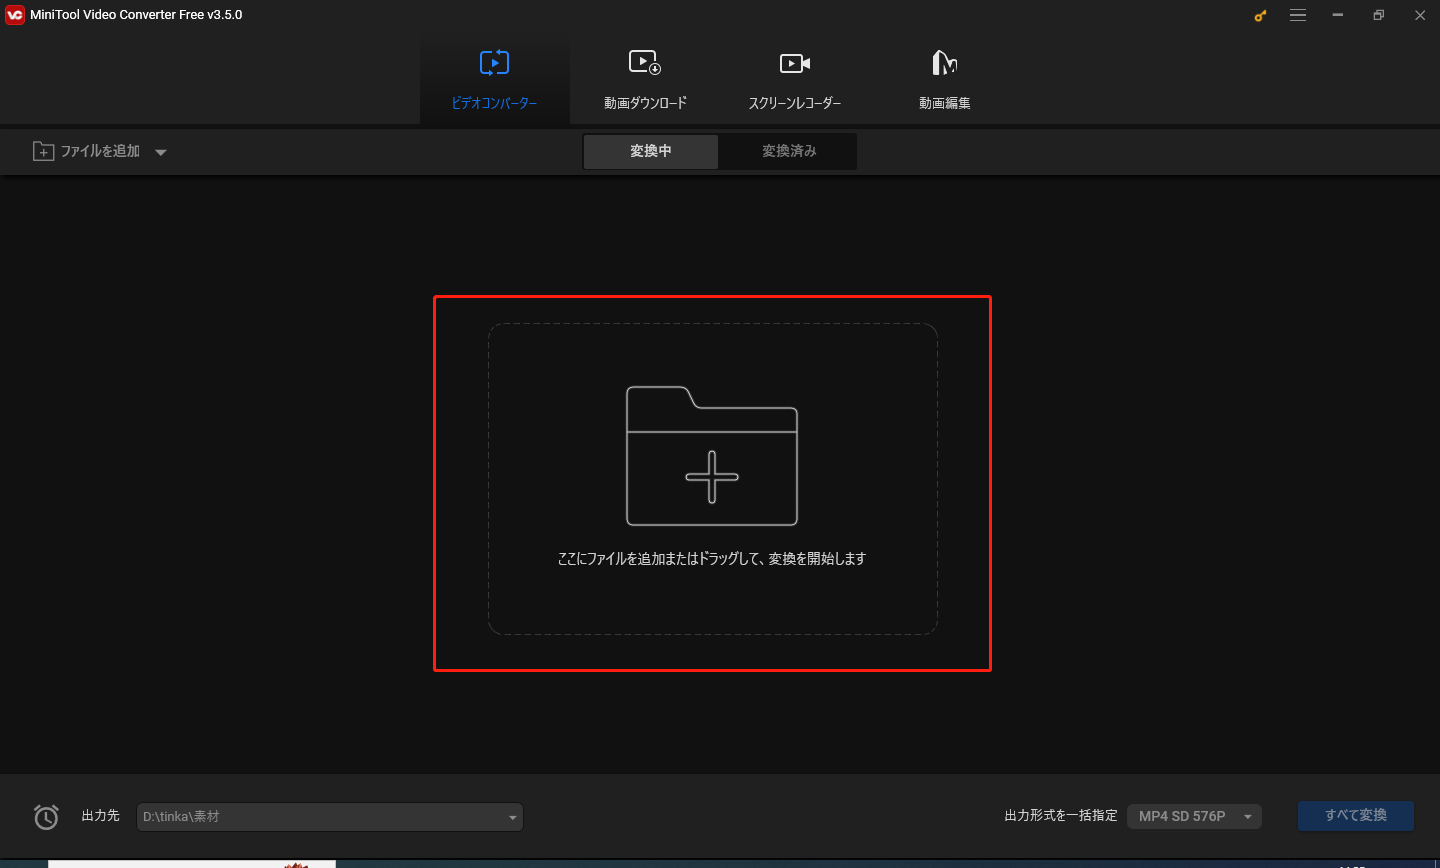The height and width of the screenshot is (868, 1440).
Task: Open the スクリーンレコーダー module
Action: [795, 80]
